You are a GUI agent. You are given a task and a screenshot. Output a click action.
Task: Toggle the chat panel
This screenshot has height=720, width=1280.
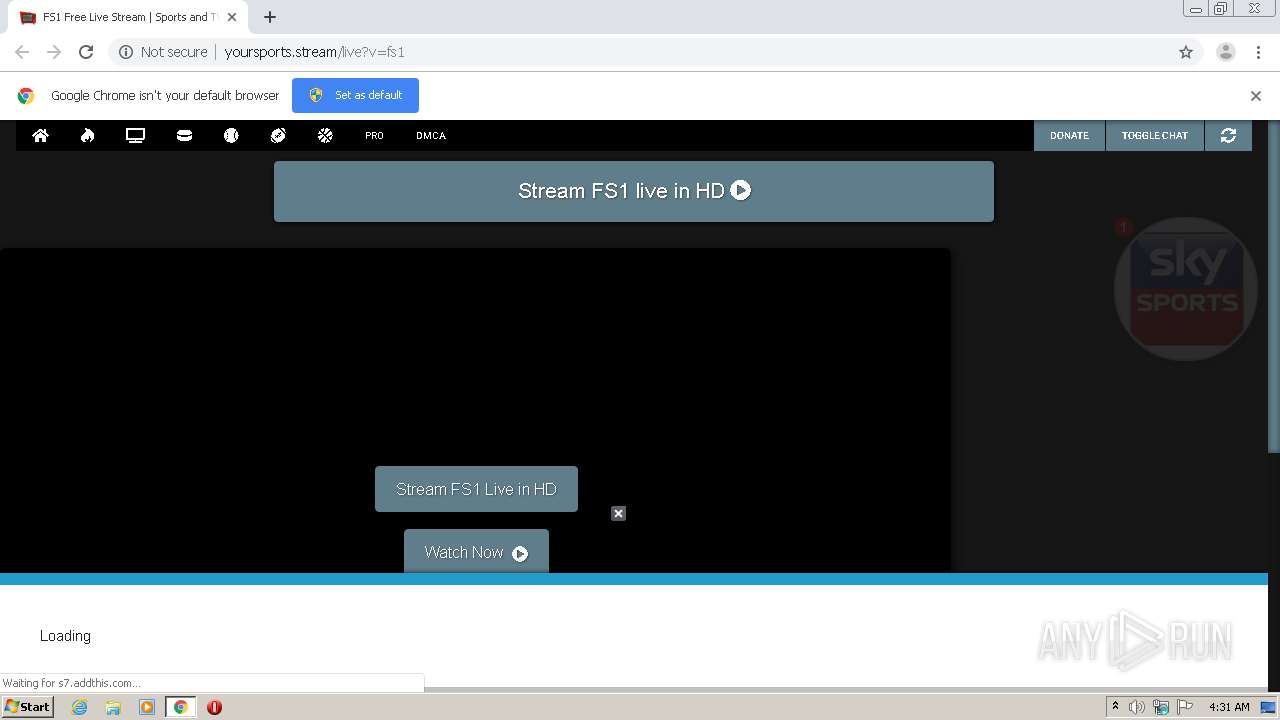[x=1155, y=135]
